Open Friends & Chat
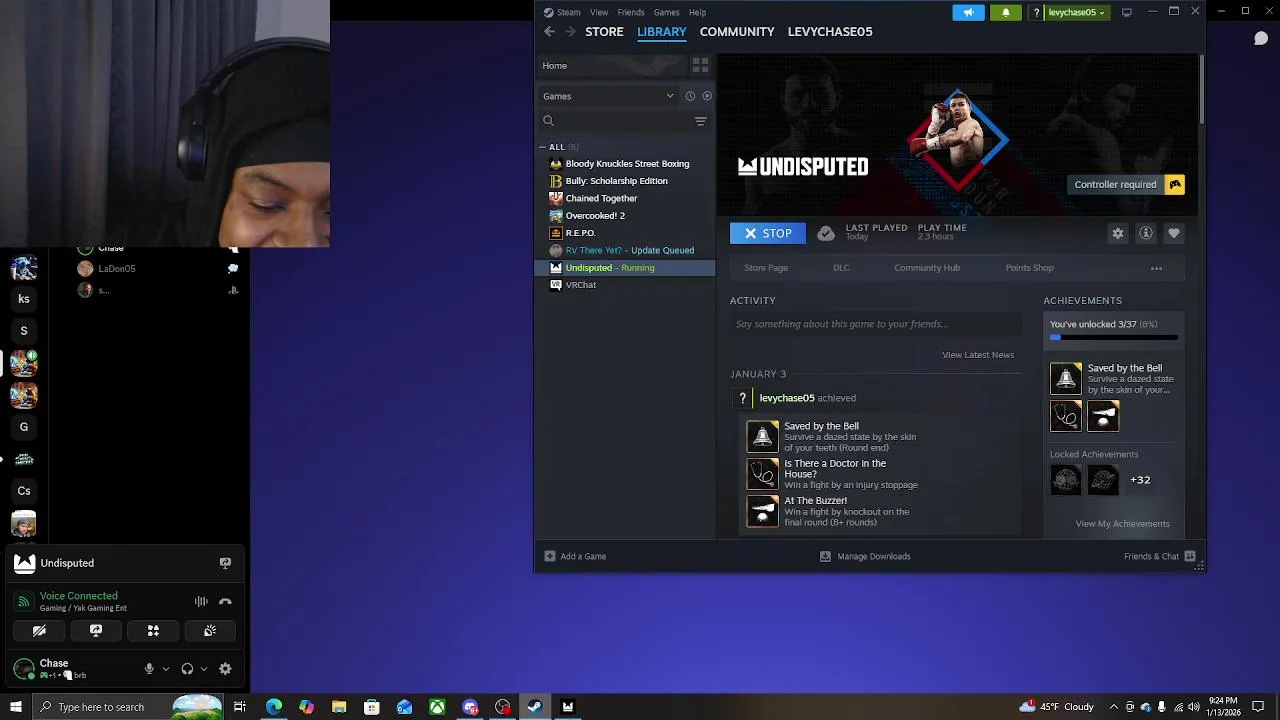The image size is (1280, 720). pyautogui.click(x=1159, y=556)
